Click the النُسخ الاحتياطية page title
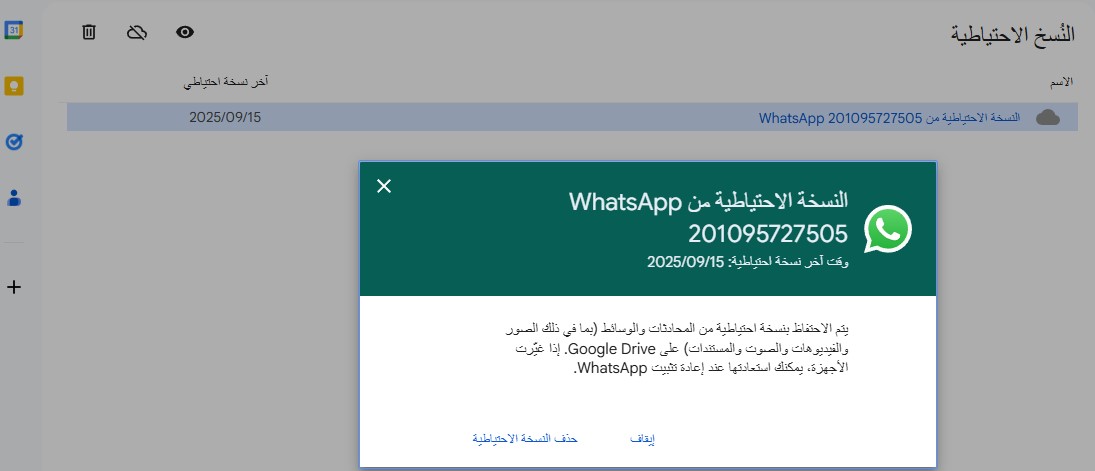The image size is (1095, 471). pos(1012,33)
